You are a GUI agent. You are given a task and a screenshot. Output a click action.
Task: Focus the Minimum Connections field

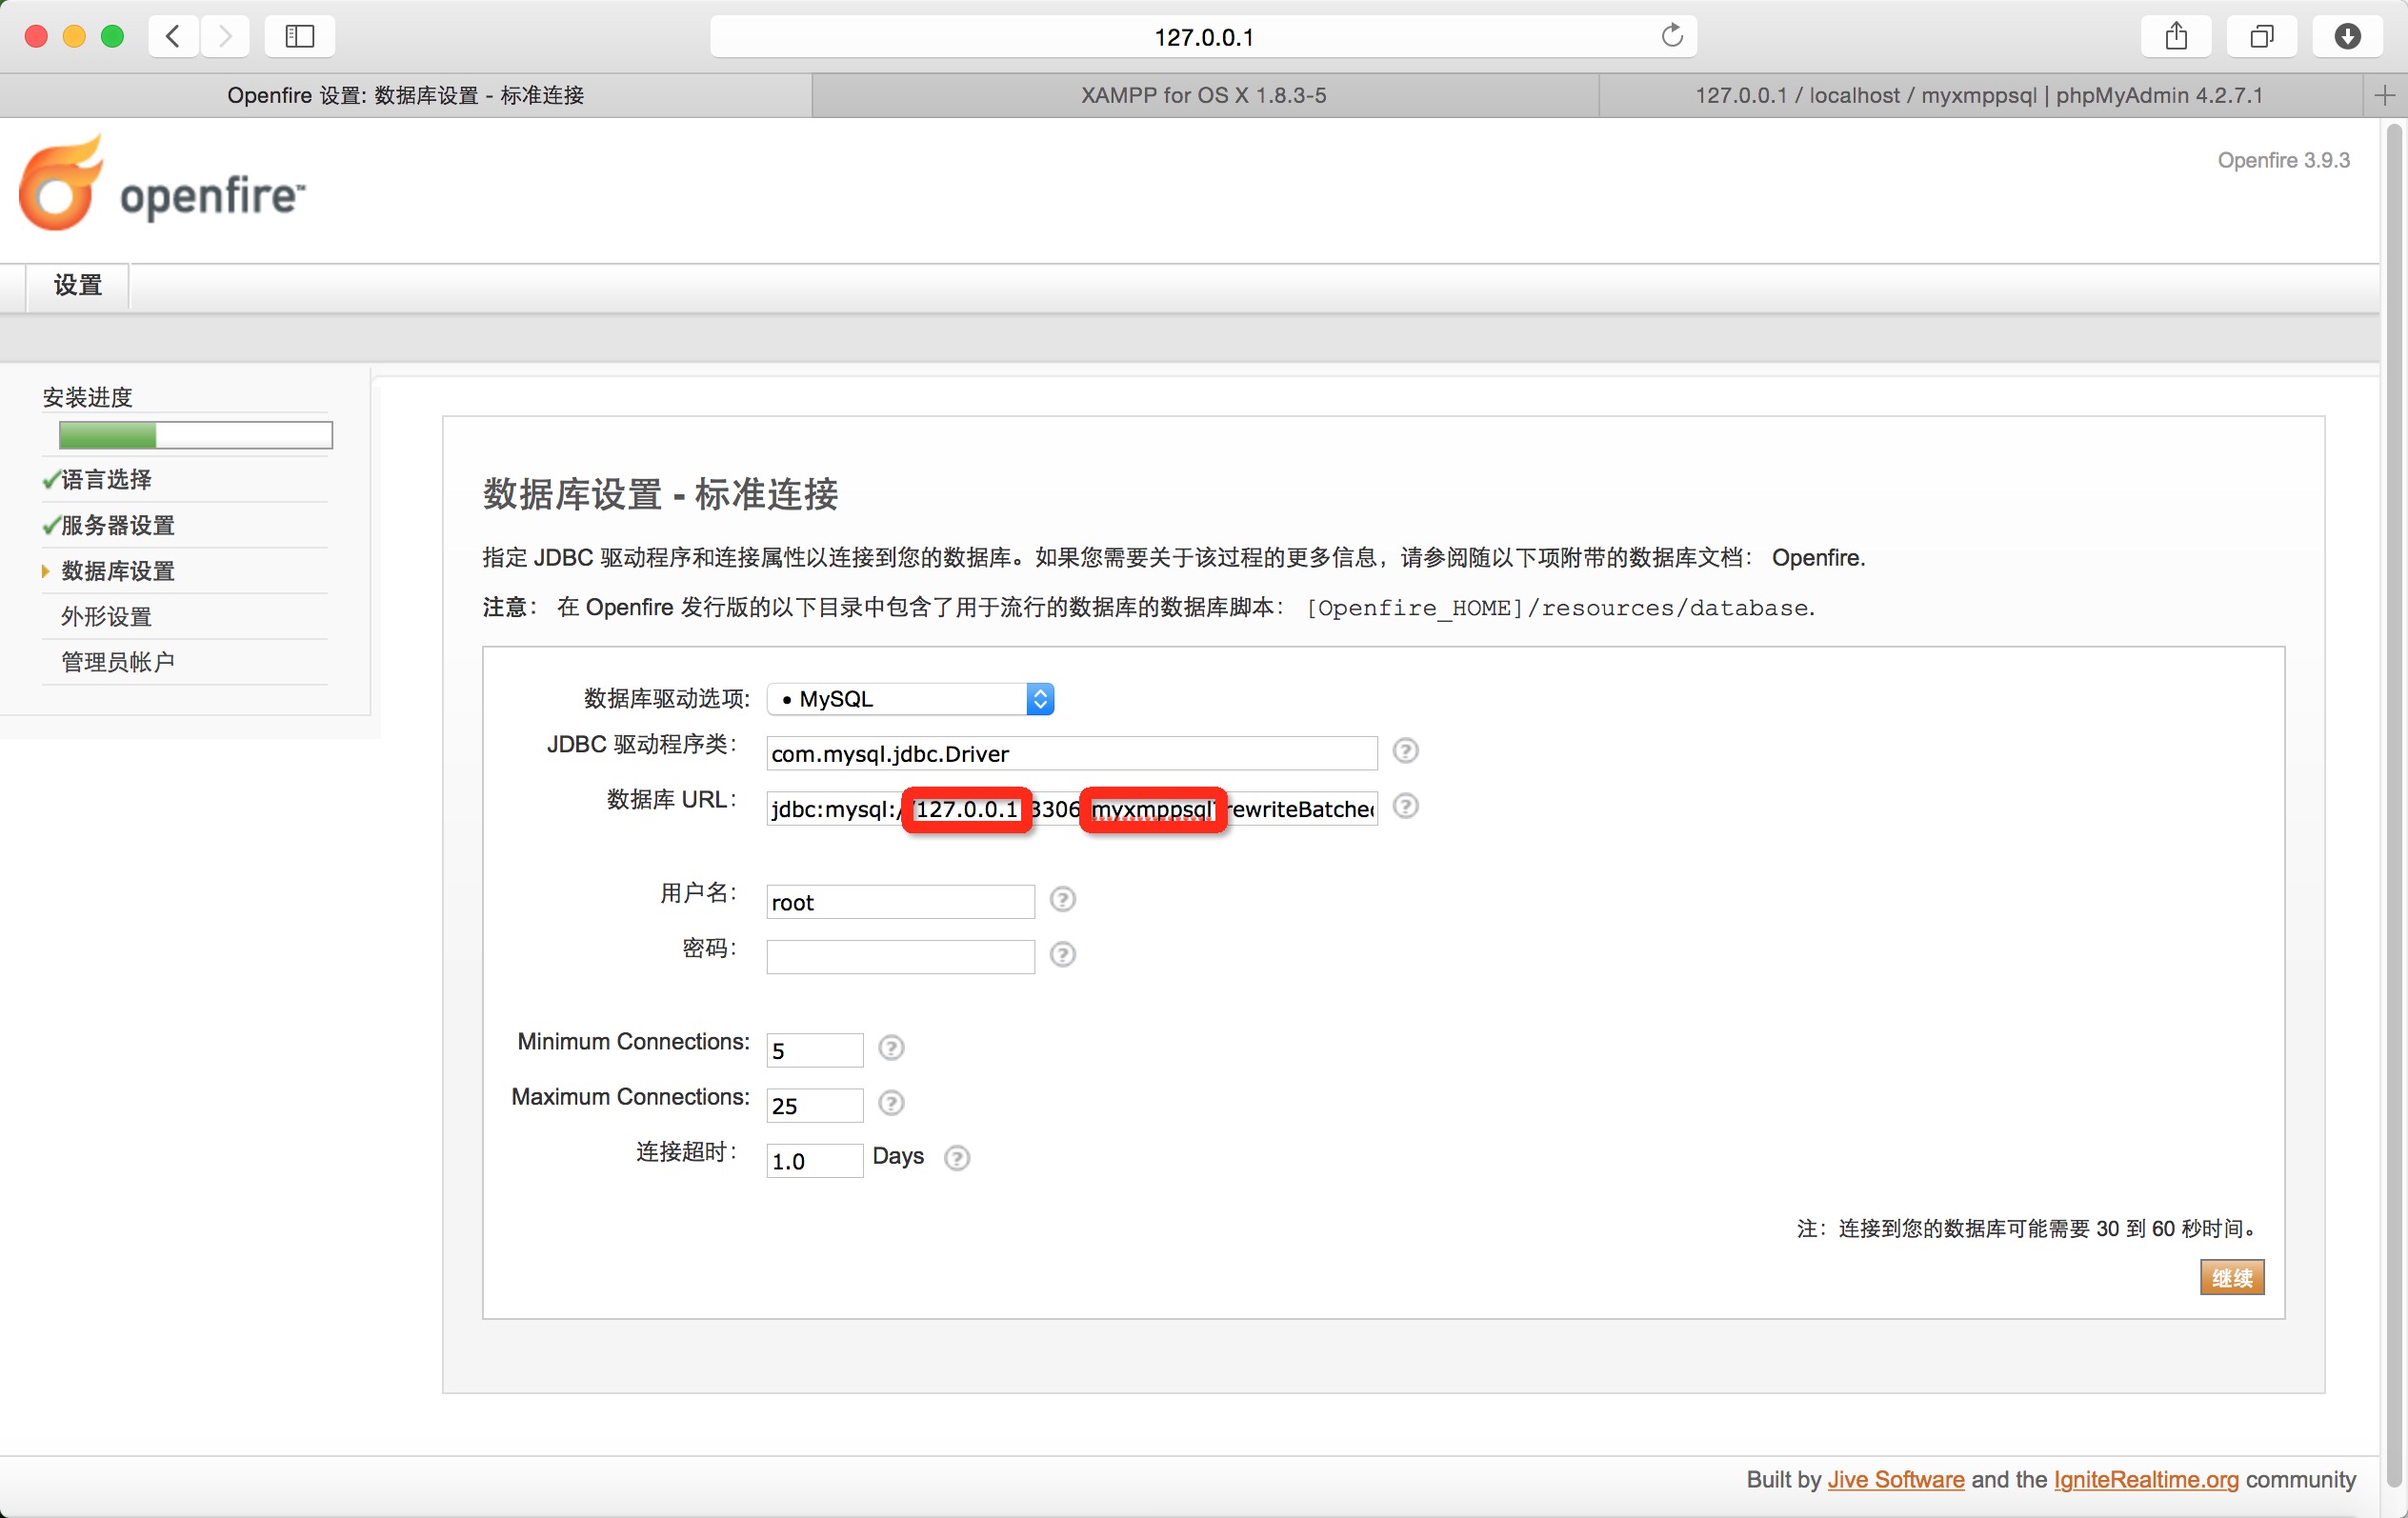click(815, 1050)
